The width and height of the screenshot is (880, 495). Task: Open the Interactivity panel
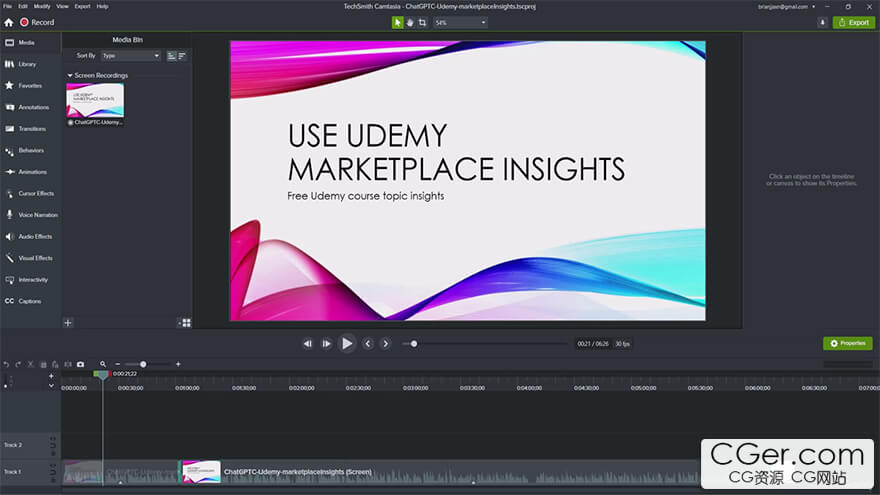[30, 279]
